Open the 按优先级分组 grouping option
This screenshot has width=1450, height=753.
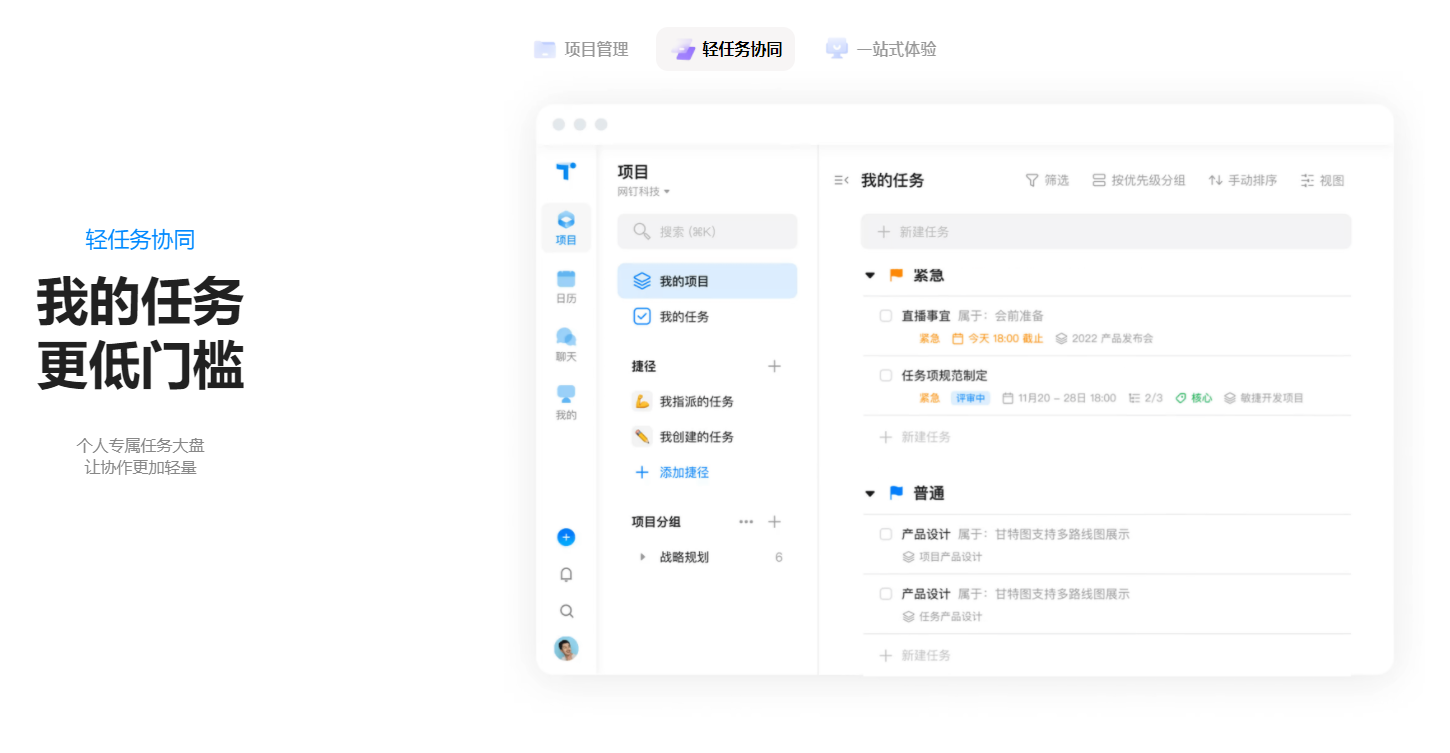pyautogui.click(x=1138, y=180)
